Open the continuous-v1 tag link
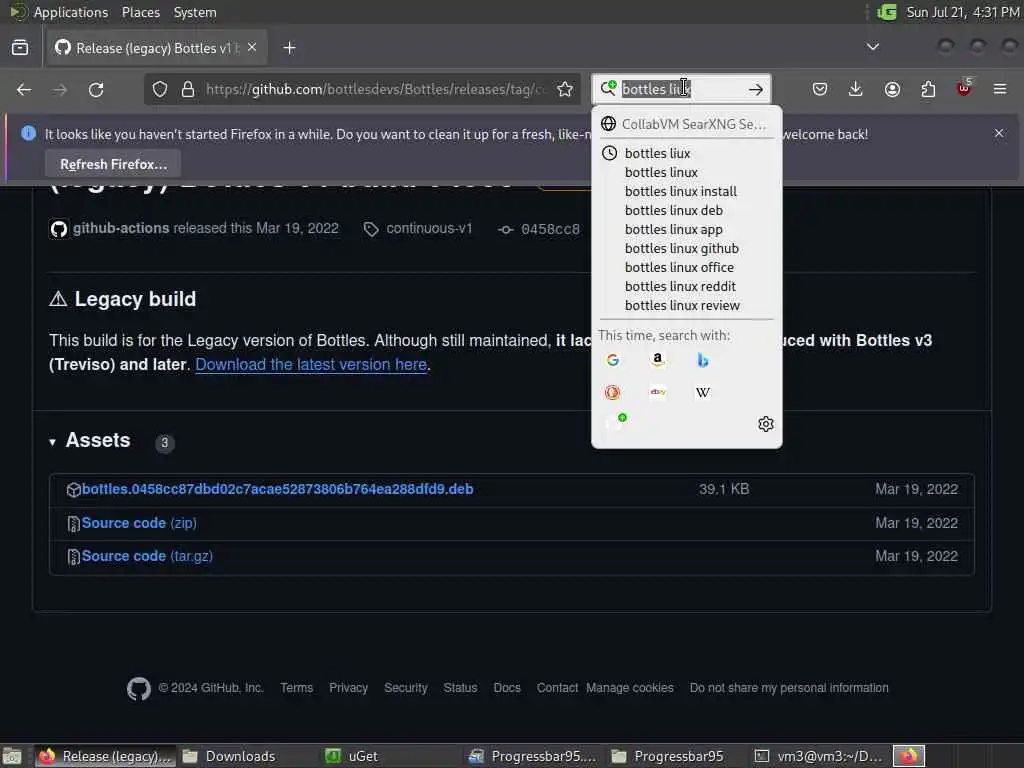 pyautogui.click(x=429, y=229)
